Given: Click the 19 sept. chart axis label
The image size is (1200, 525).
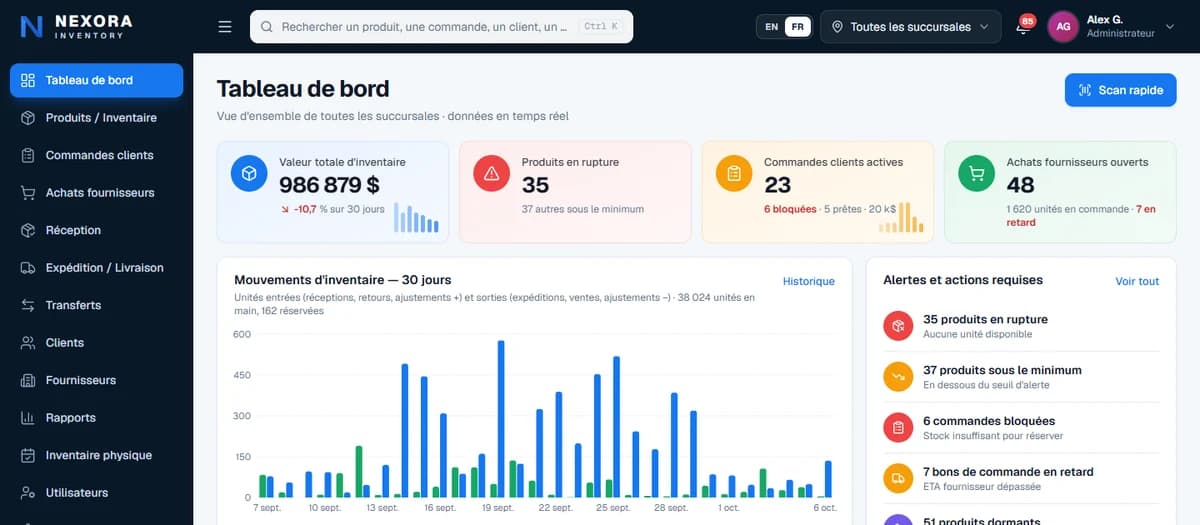Looking at the screenshot, I should coord(497,508).
